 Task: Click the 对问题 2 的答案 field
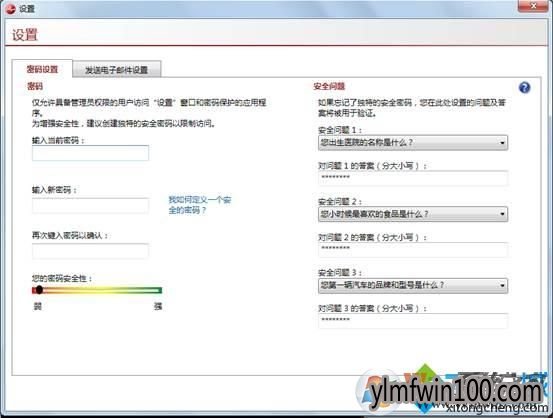tap(413, 249)
